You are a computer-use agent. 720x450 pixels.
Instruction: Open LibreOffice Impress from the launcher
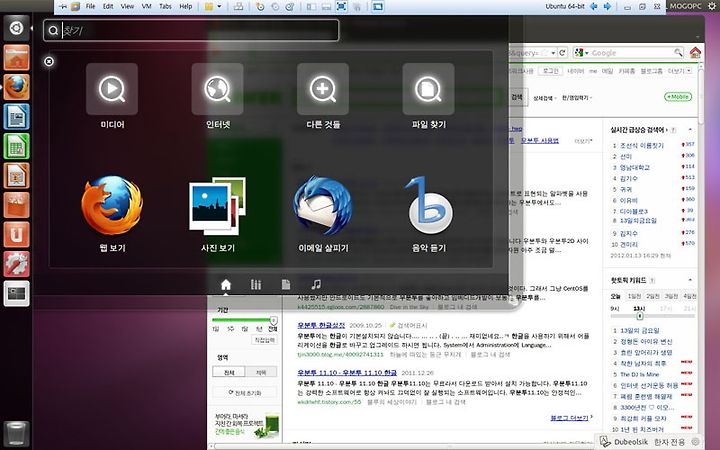pos(17,175)
